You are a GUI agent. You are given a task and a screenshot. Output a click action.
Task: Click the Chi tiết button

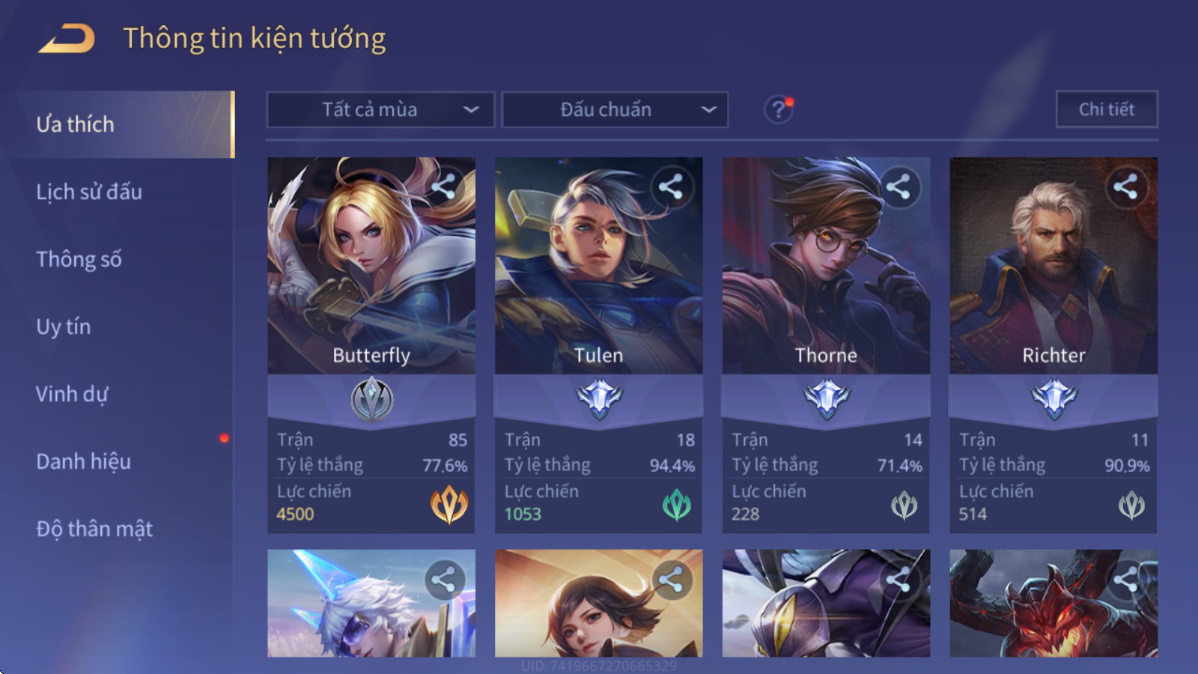point(1106,109)
